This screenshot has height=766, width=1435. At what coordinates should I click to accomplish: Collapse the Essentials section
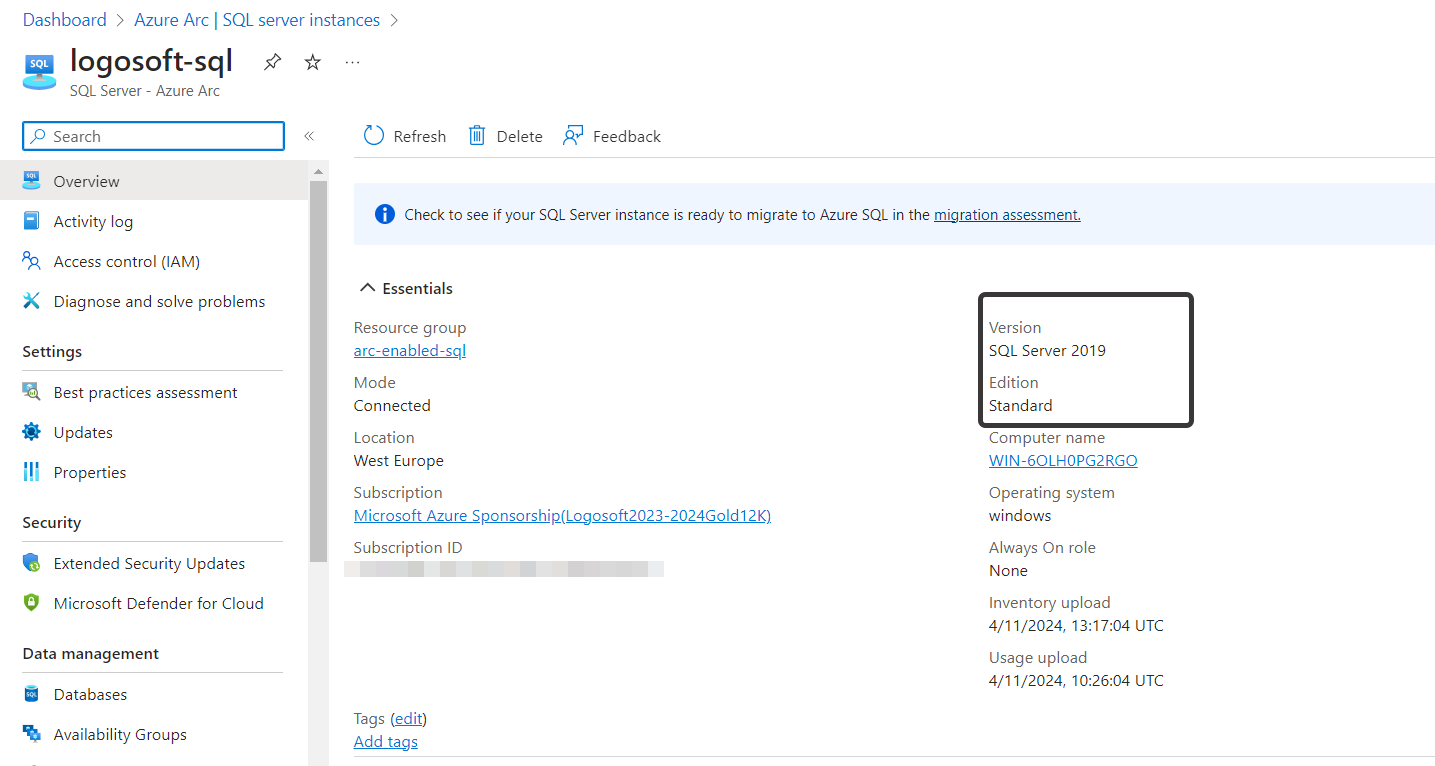[x=366, y=288]
